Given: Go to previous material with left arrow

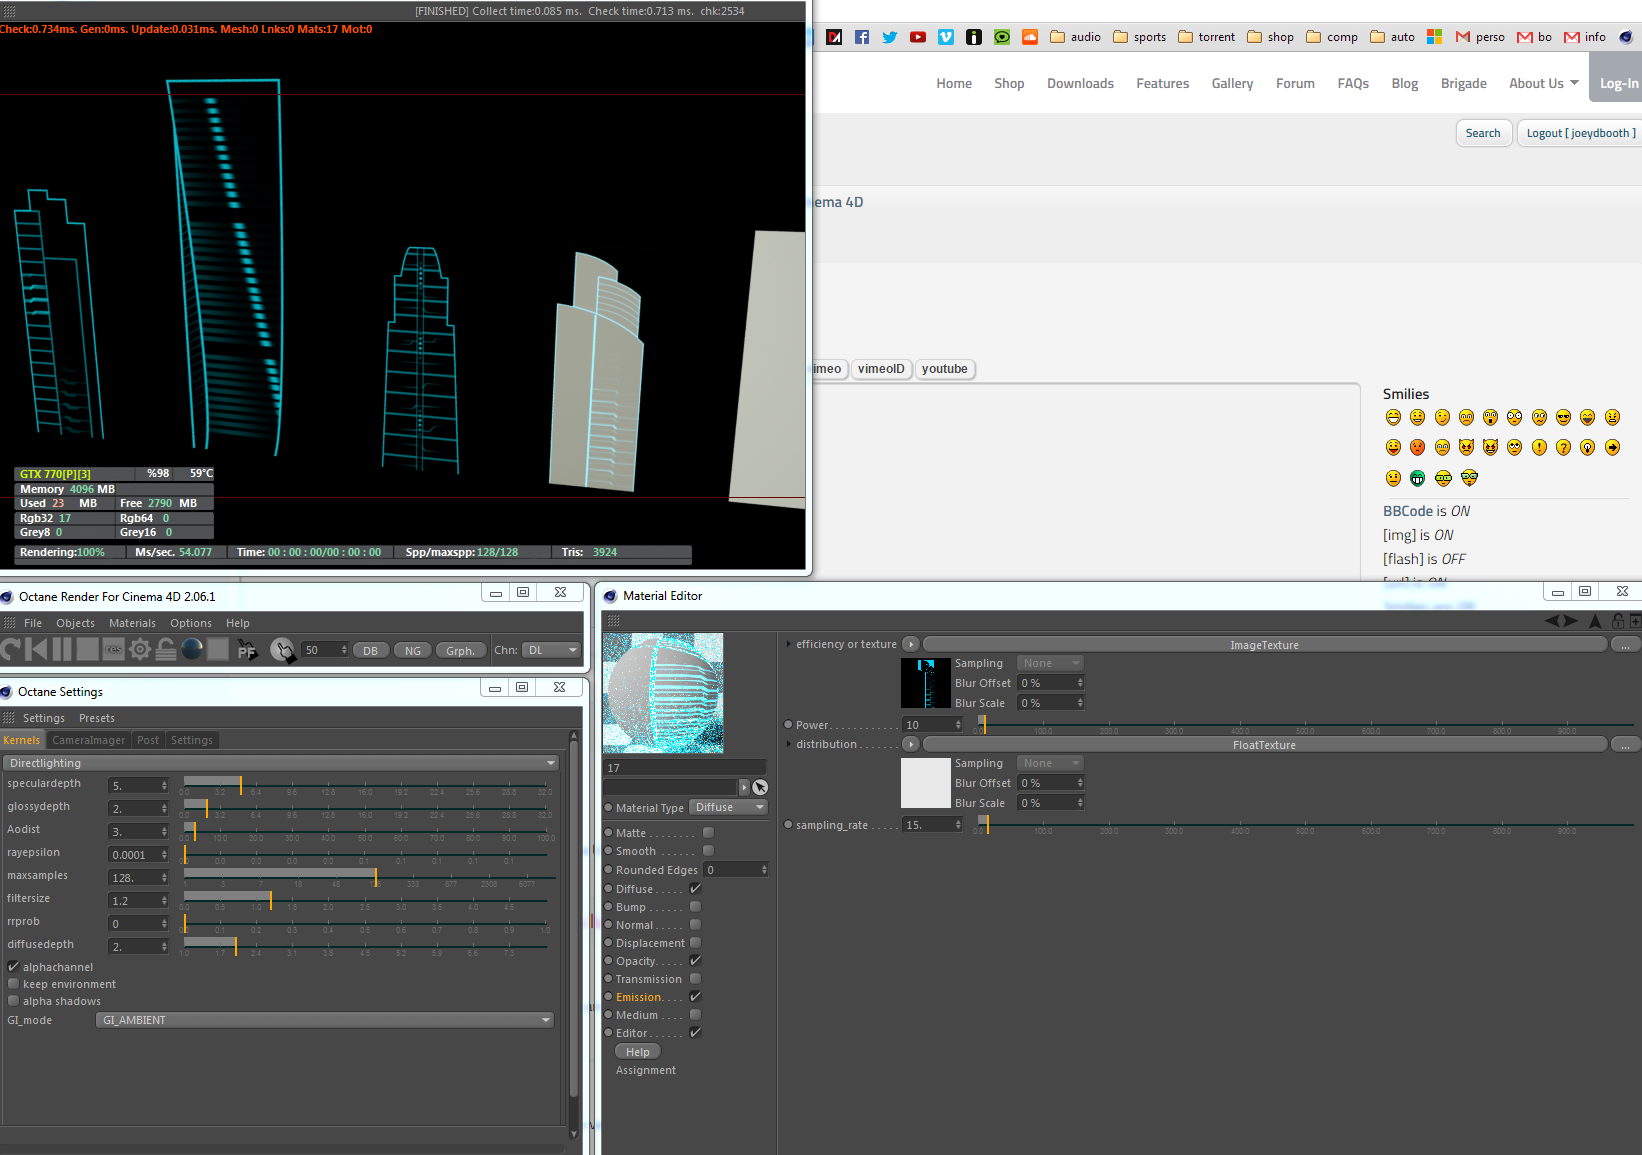Looking at the screenshot, I should coord(1552,621).
